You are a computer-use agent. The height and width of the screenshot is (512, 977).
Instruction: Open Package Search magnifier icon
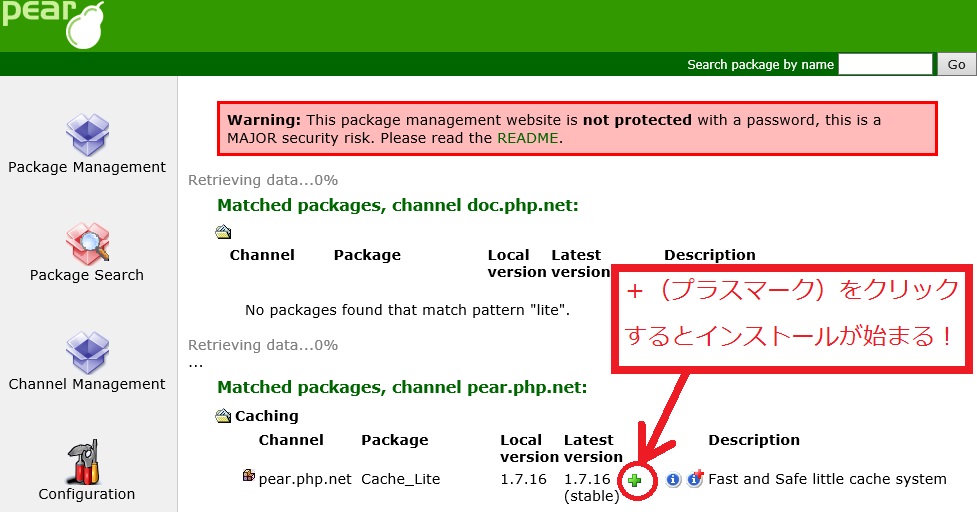tap(87, 244)
